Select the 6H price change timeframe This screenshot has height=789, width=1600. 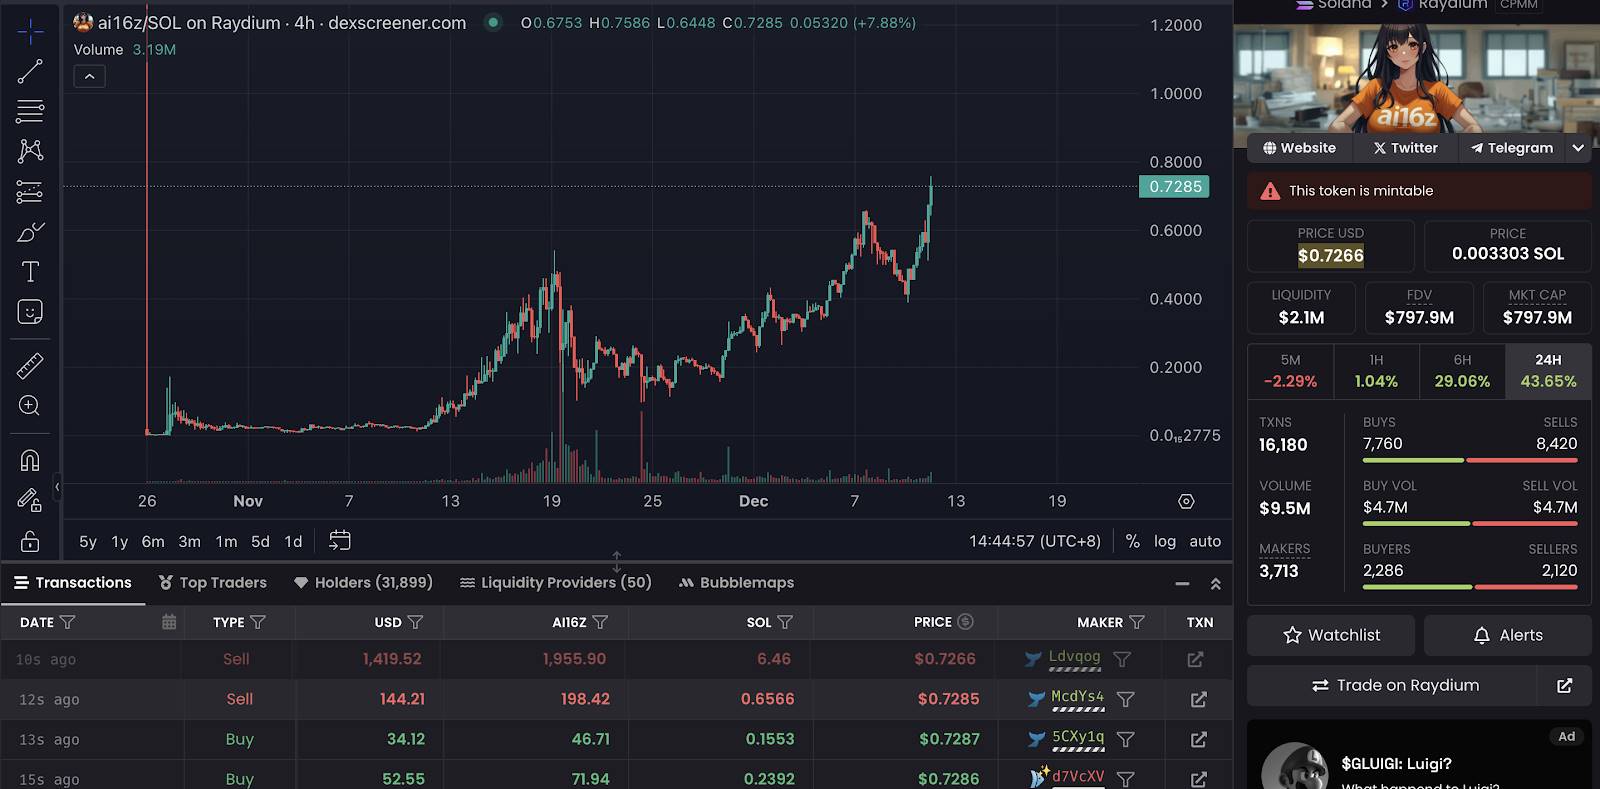(x=1462, y=371)
